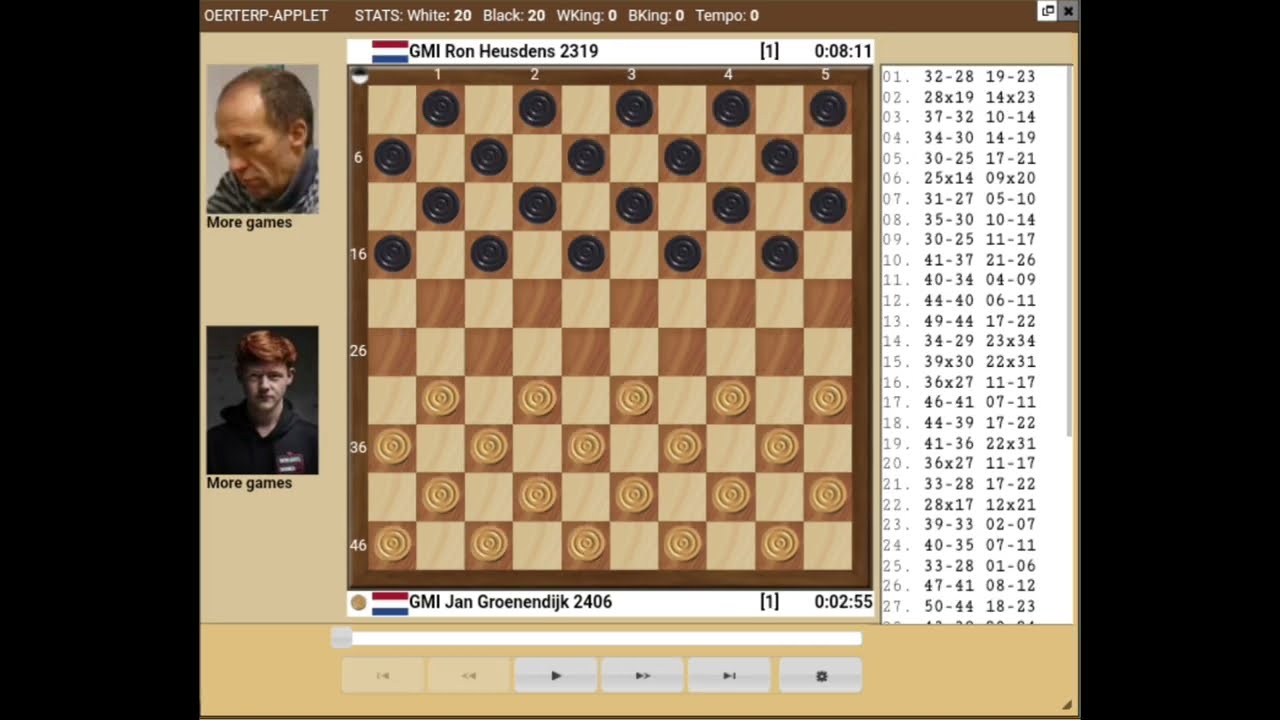
Task: Select the white piece on square 31
Action: [x=440, y=399]
